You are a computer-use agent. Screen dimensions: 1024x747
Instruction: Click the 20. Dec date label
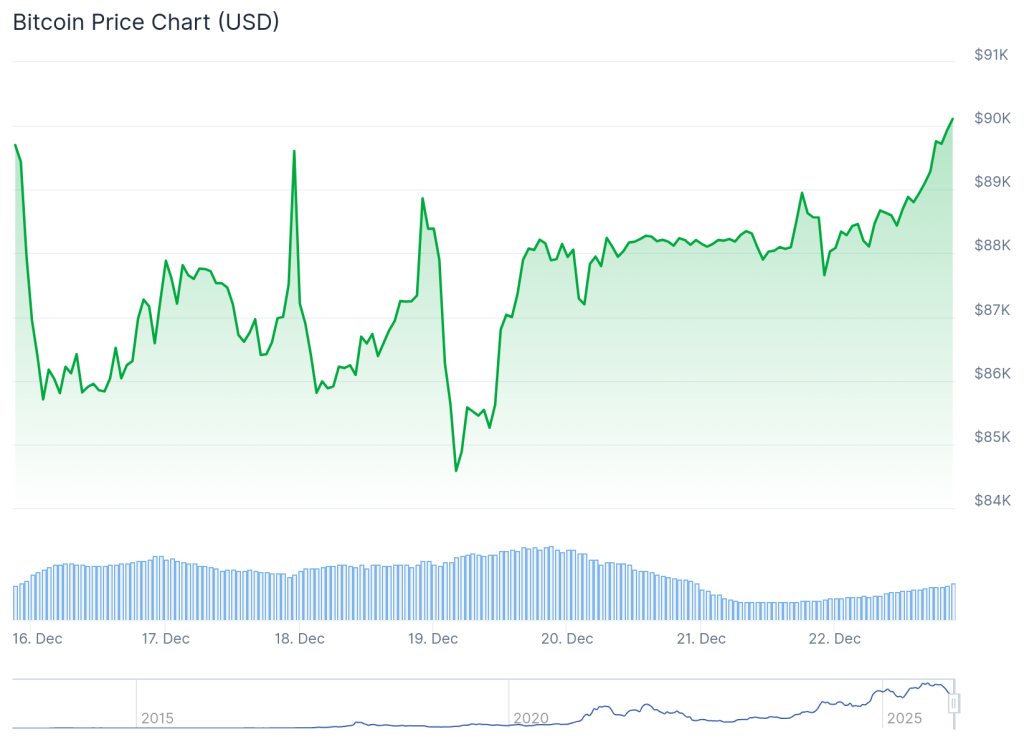(x=567, y=639)
